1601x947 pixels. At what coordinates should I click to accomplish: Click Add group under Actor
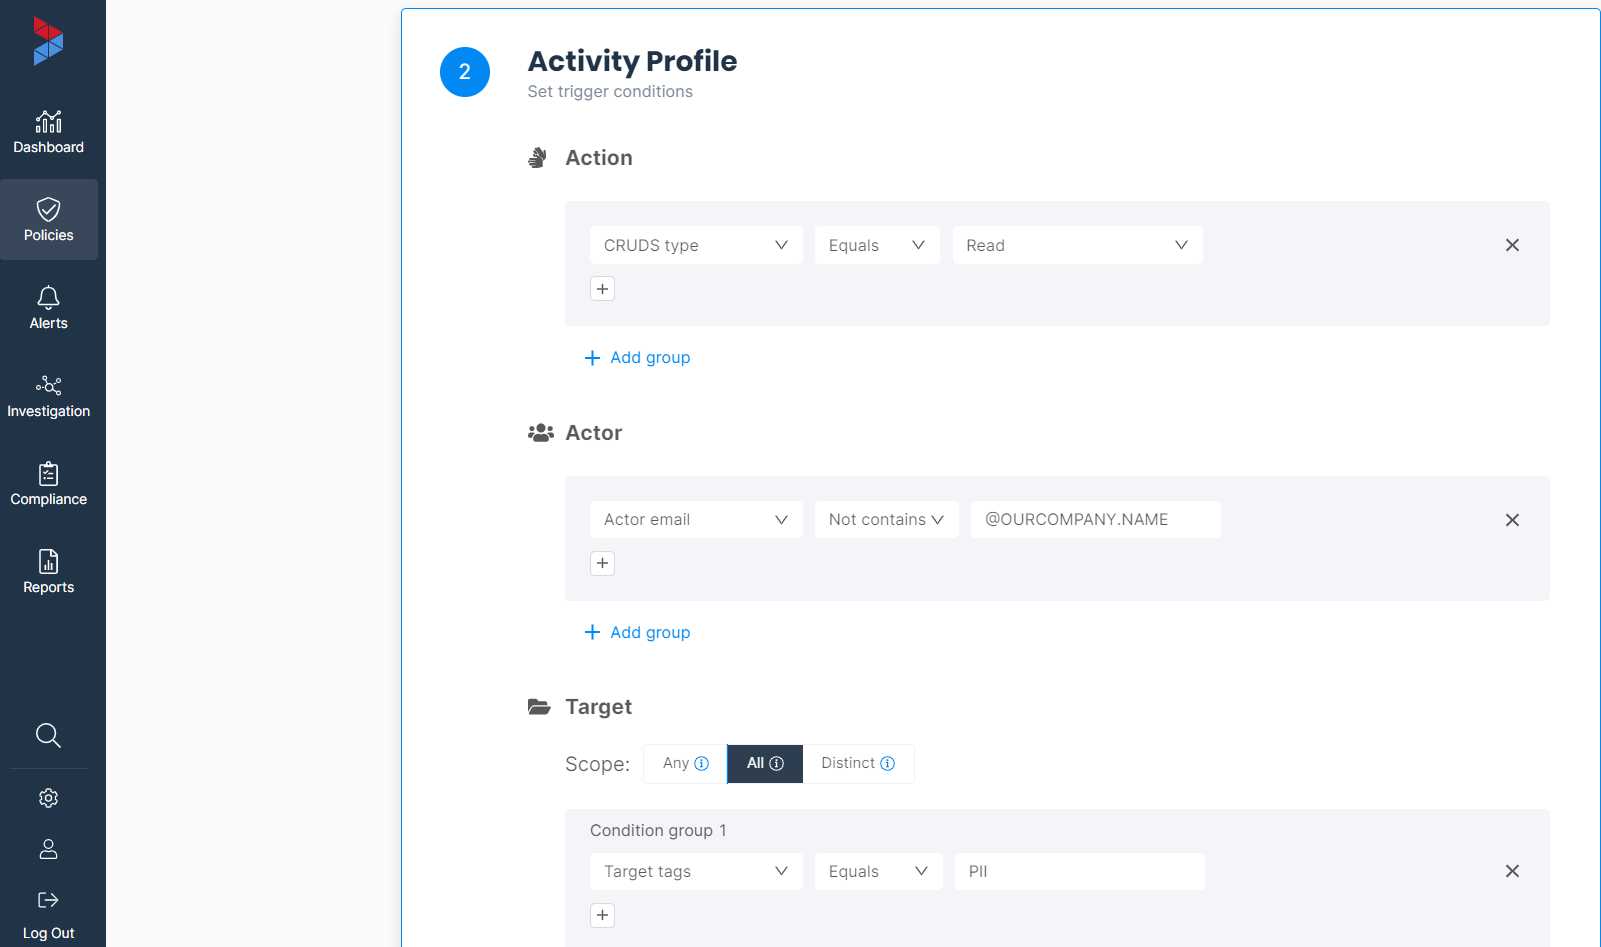(x=638, y=633)
